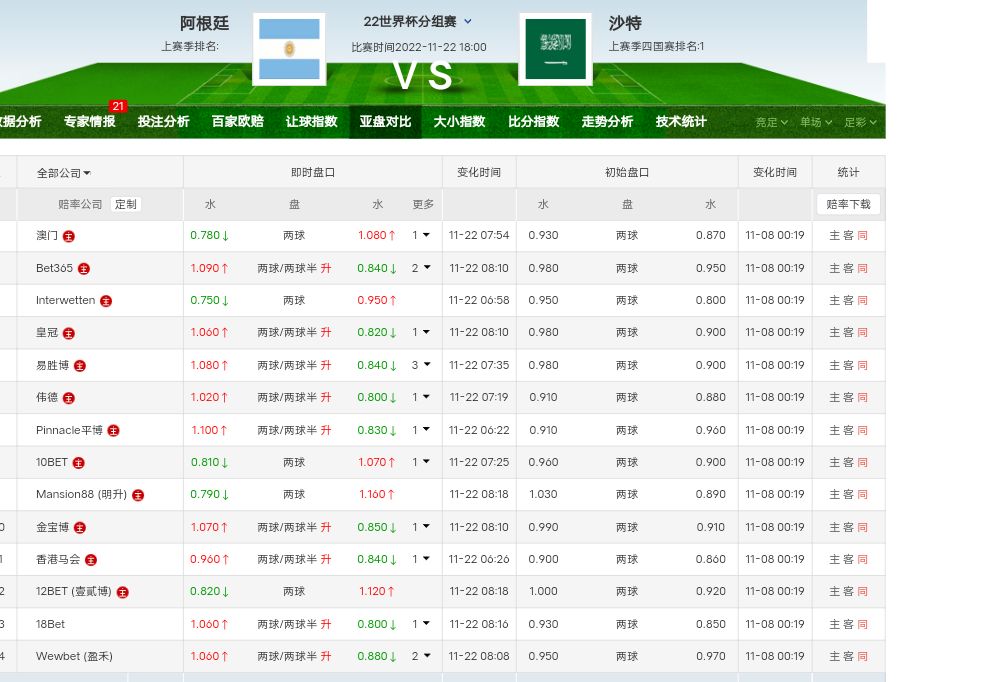Click the 定制 button beside 赔率公司
This screenshot has width=986, height=682.
click(125, 204)
